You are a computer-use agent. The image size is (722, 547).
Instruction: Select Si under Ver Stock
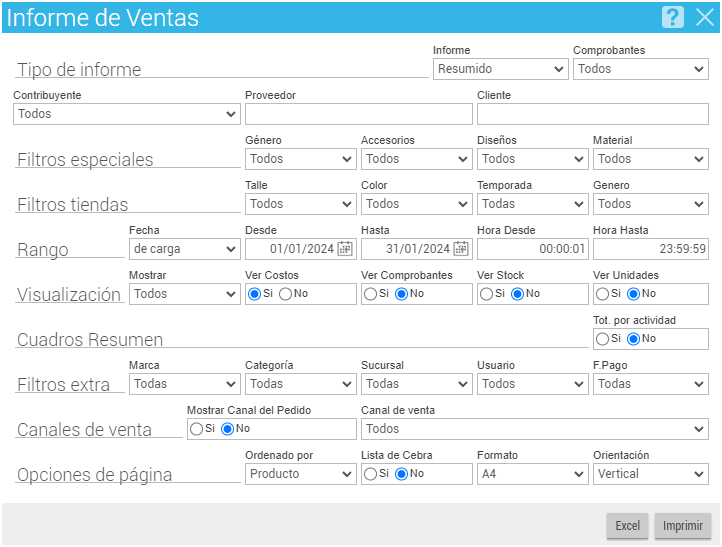coord(486,294)
